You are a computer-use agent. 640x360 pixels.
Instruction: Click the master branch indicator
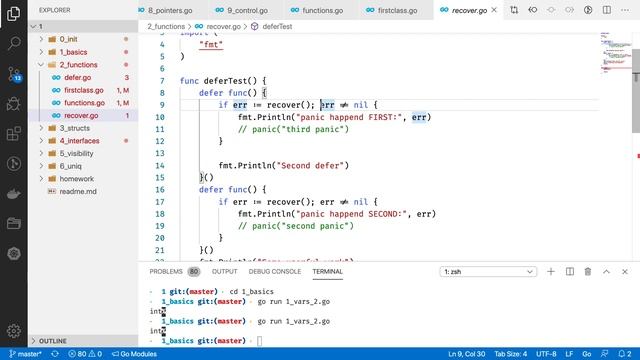[x=25, y=354]
